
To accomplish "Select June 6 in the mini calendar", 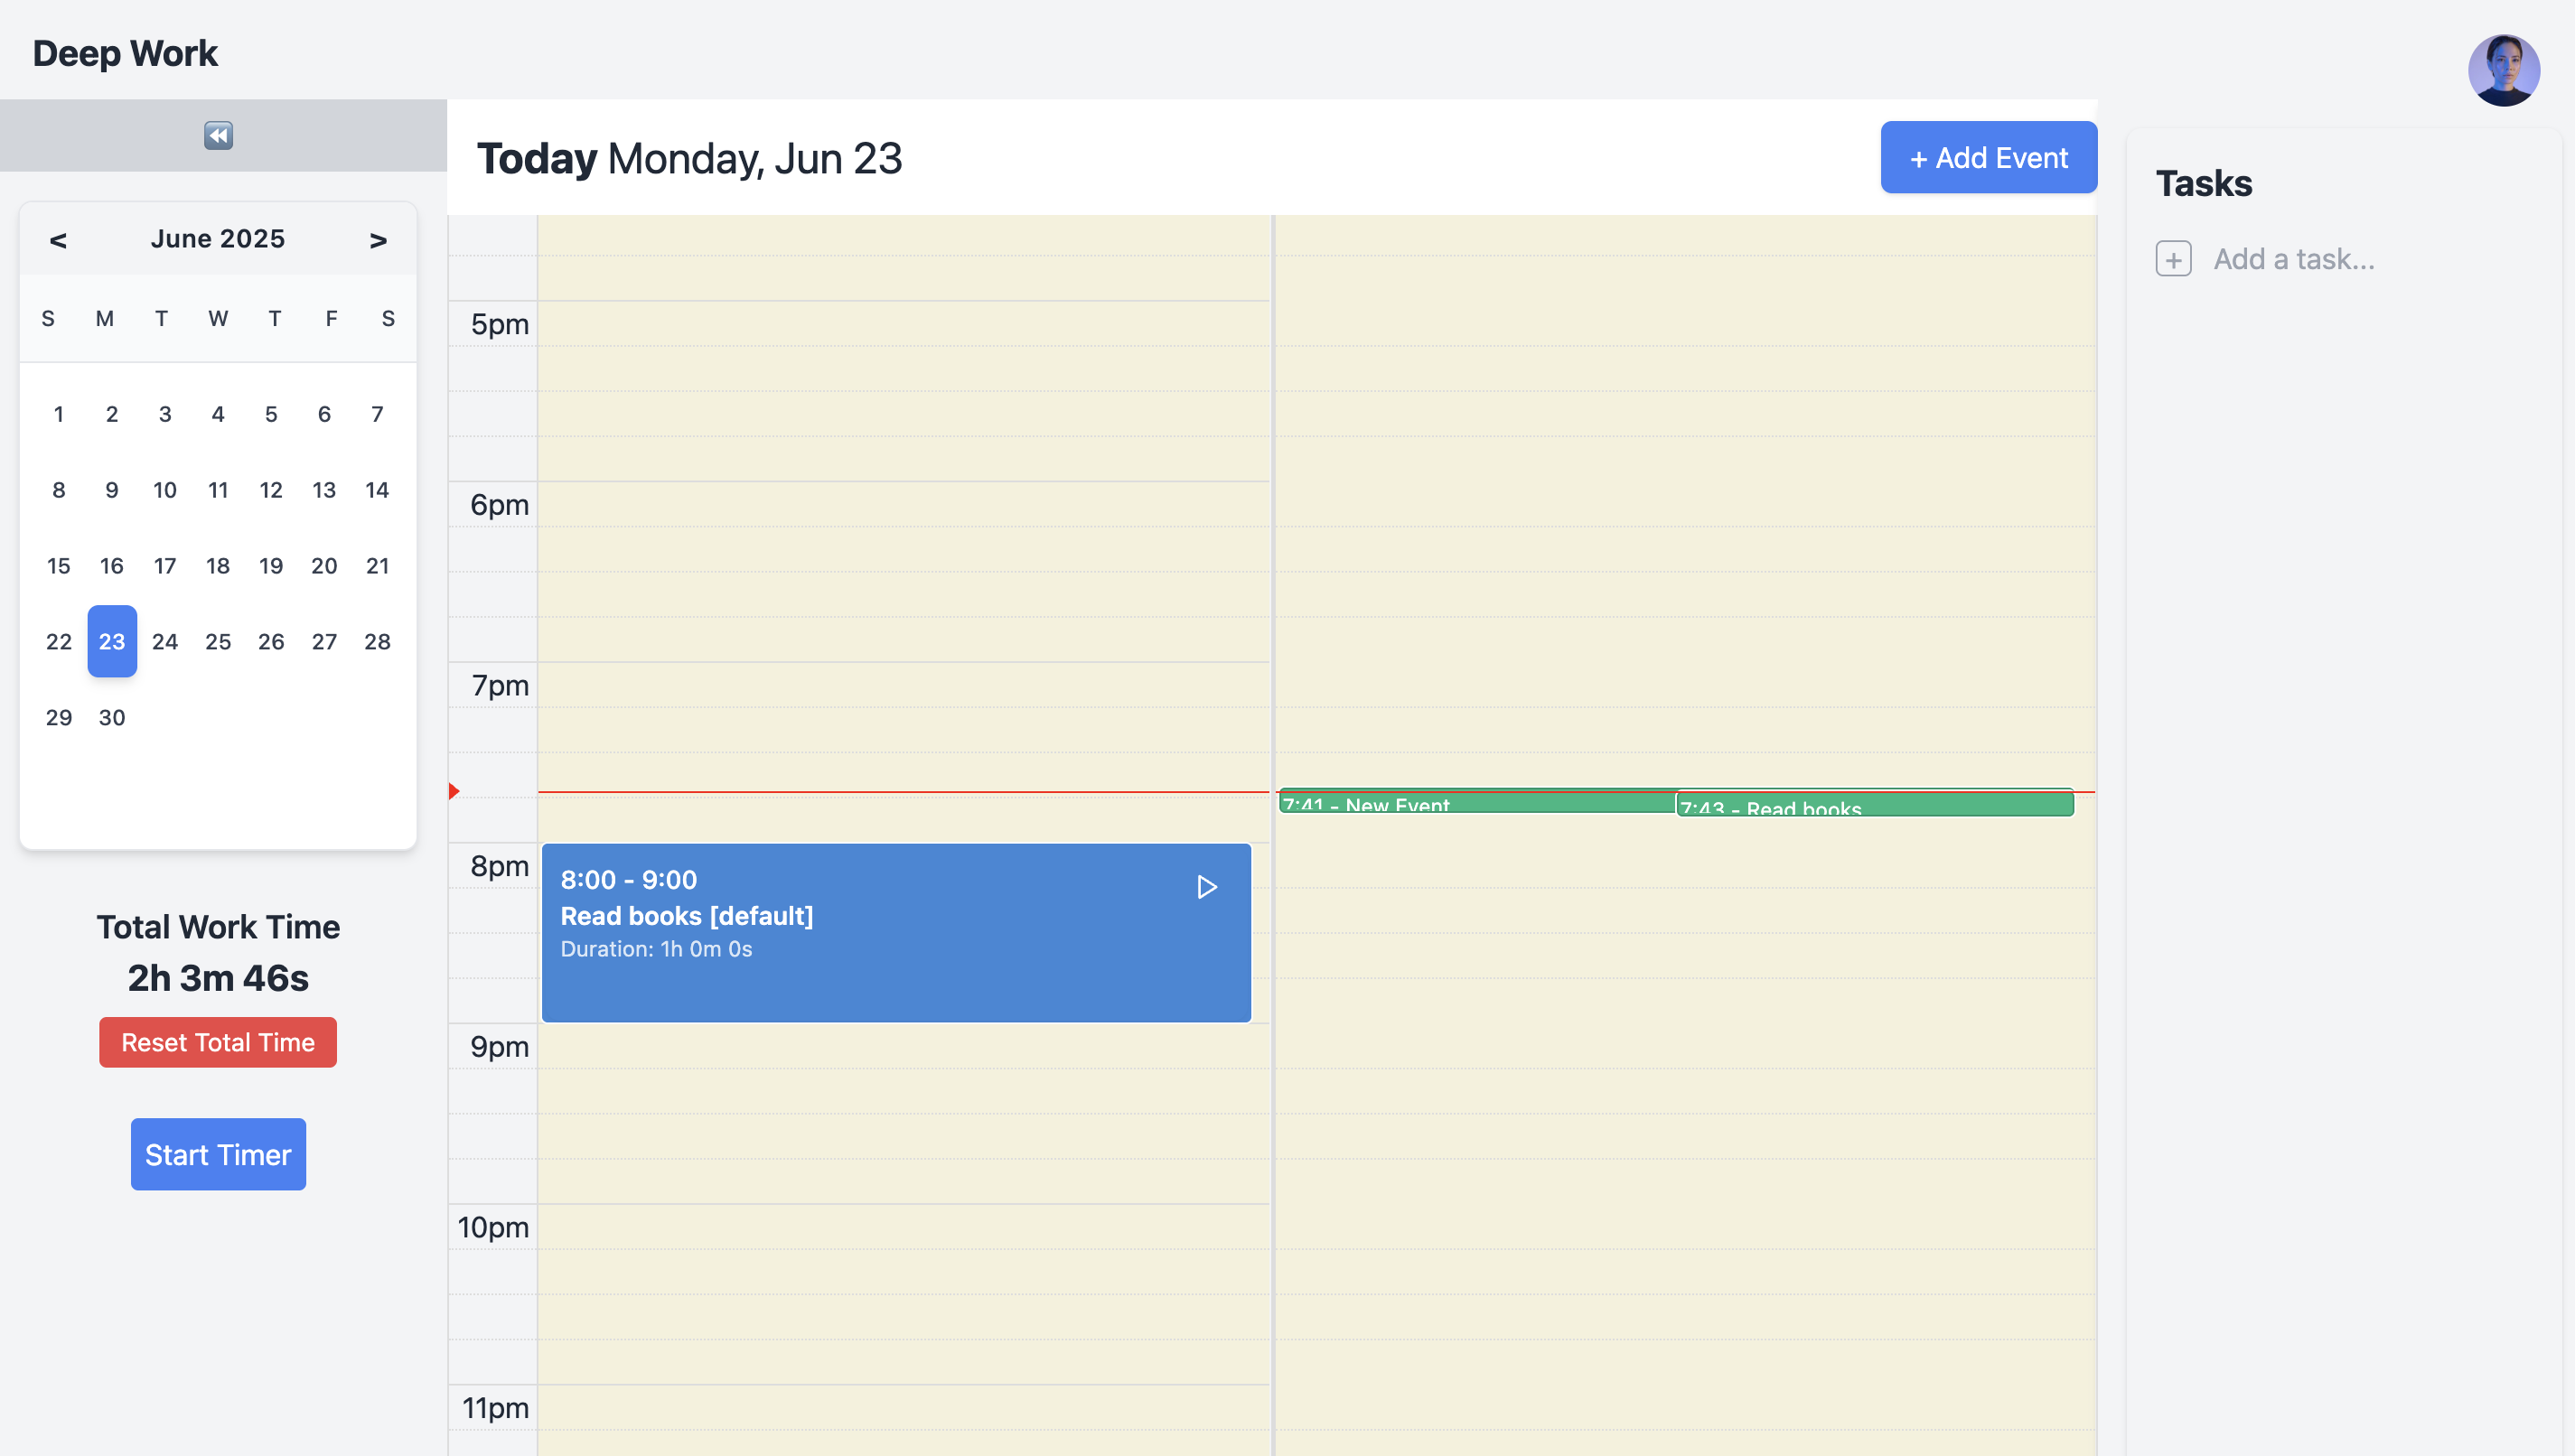I will 324,414.
